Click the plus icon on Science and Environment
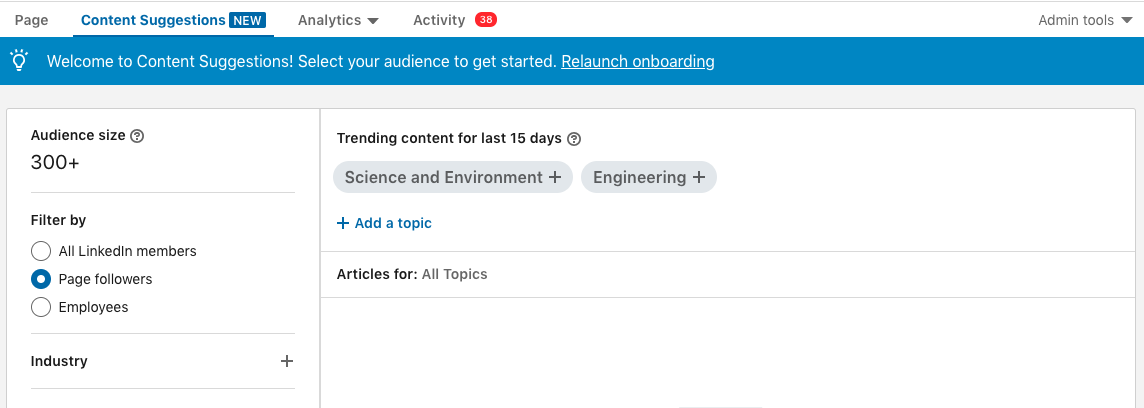This screenshot has height=408, width=1144. point(554,177)
